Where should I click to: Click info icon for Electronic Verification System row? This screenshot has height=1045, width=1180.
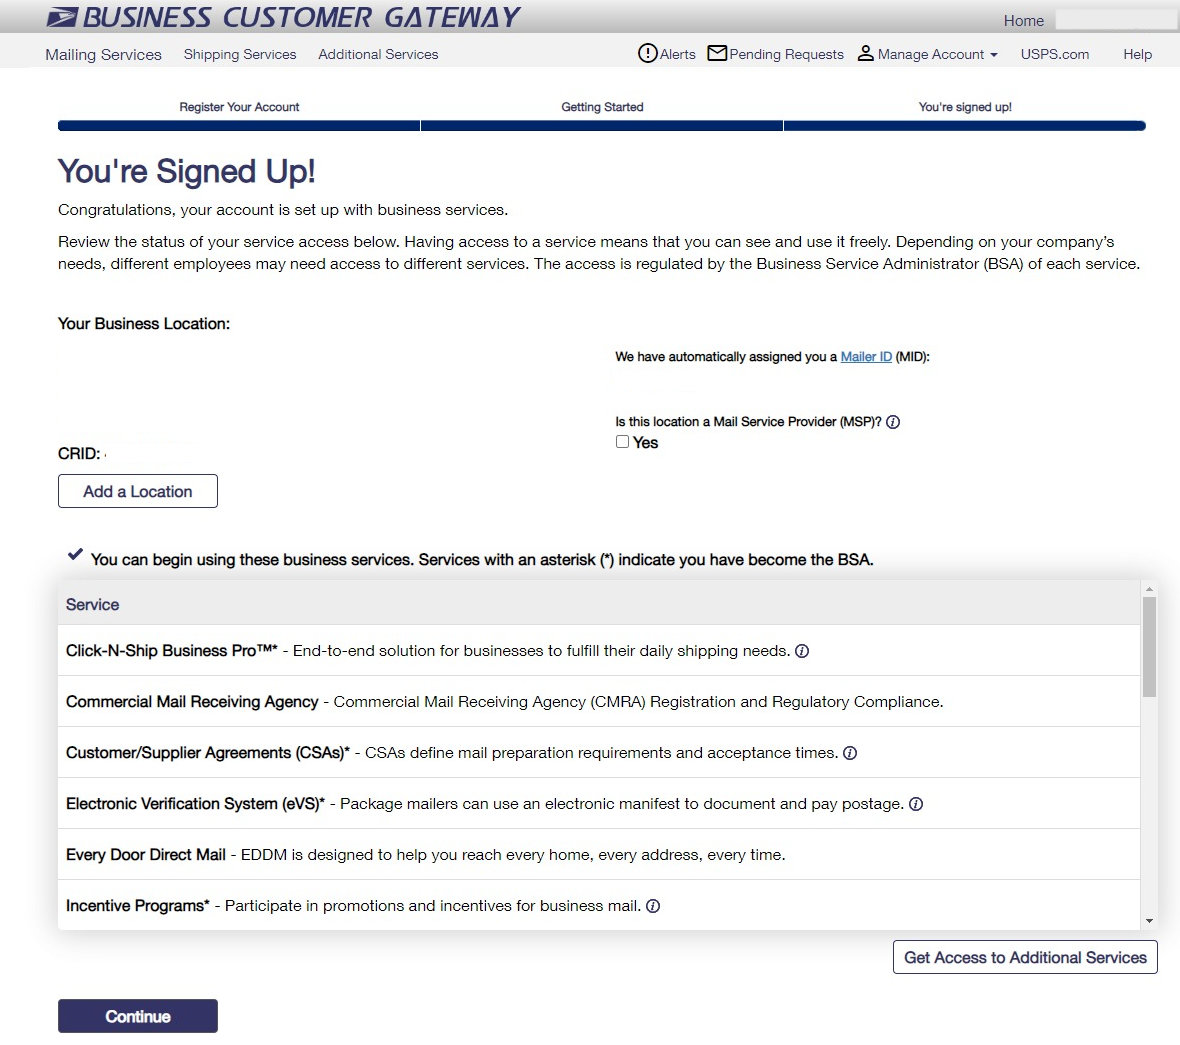click(x=916, y=804)
